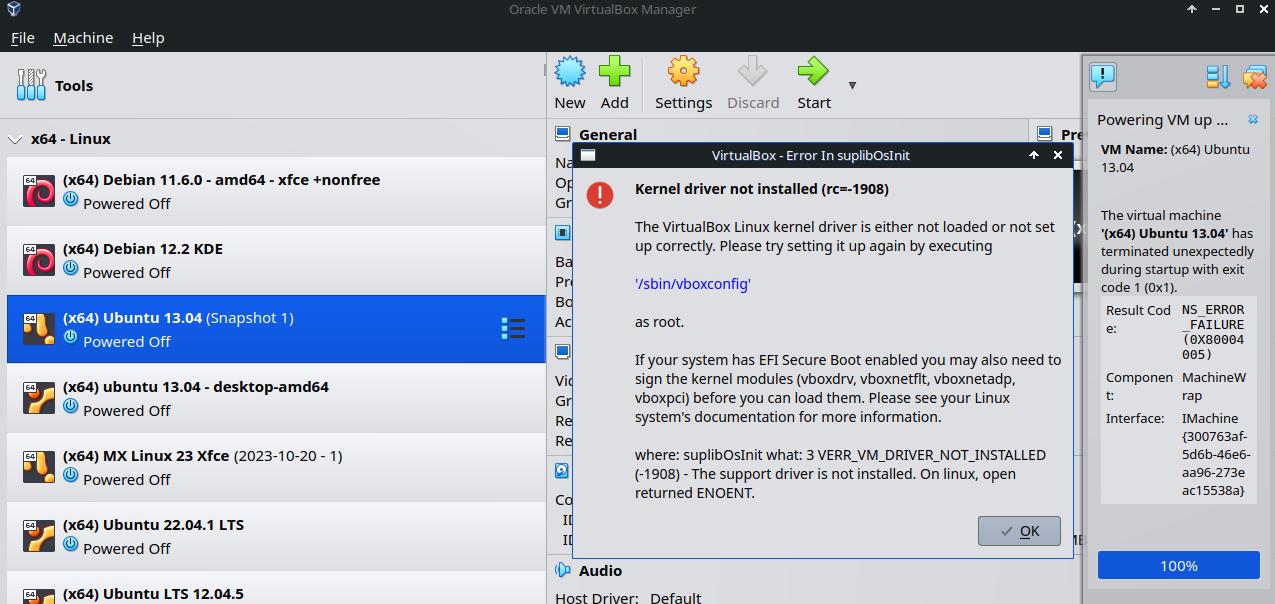
Task: Click the notification sort order icon
Action: [x=1218, y=76]
